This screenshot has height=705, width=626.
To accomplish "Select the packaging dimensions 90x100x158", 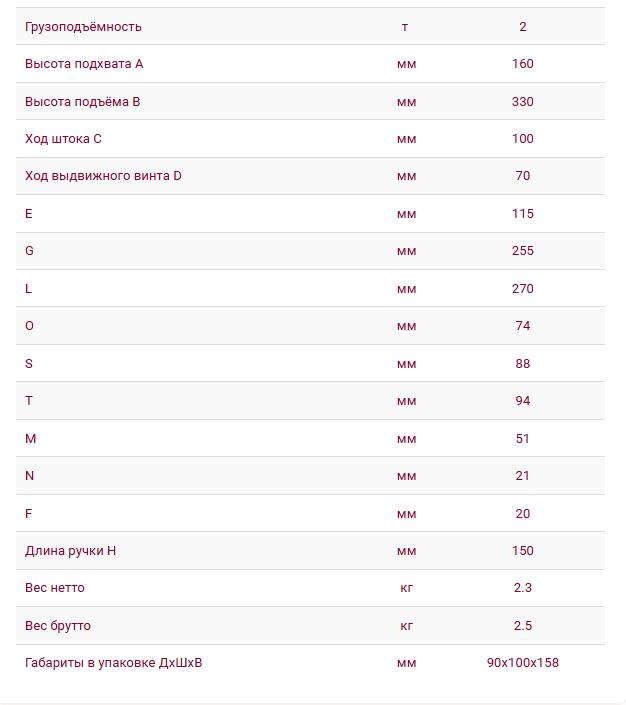I will point(523,663).
